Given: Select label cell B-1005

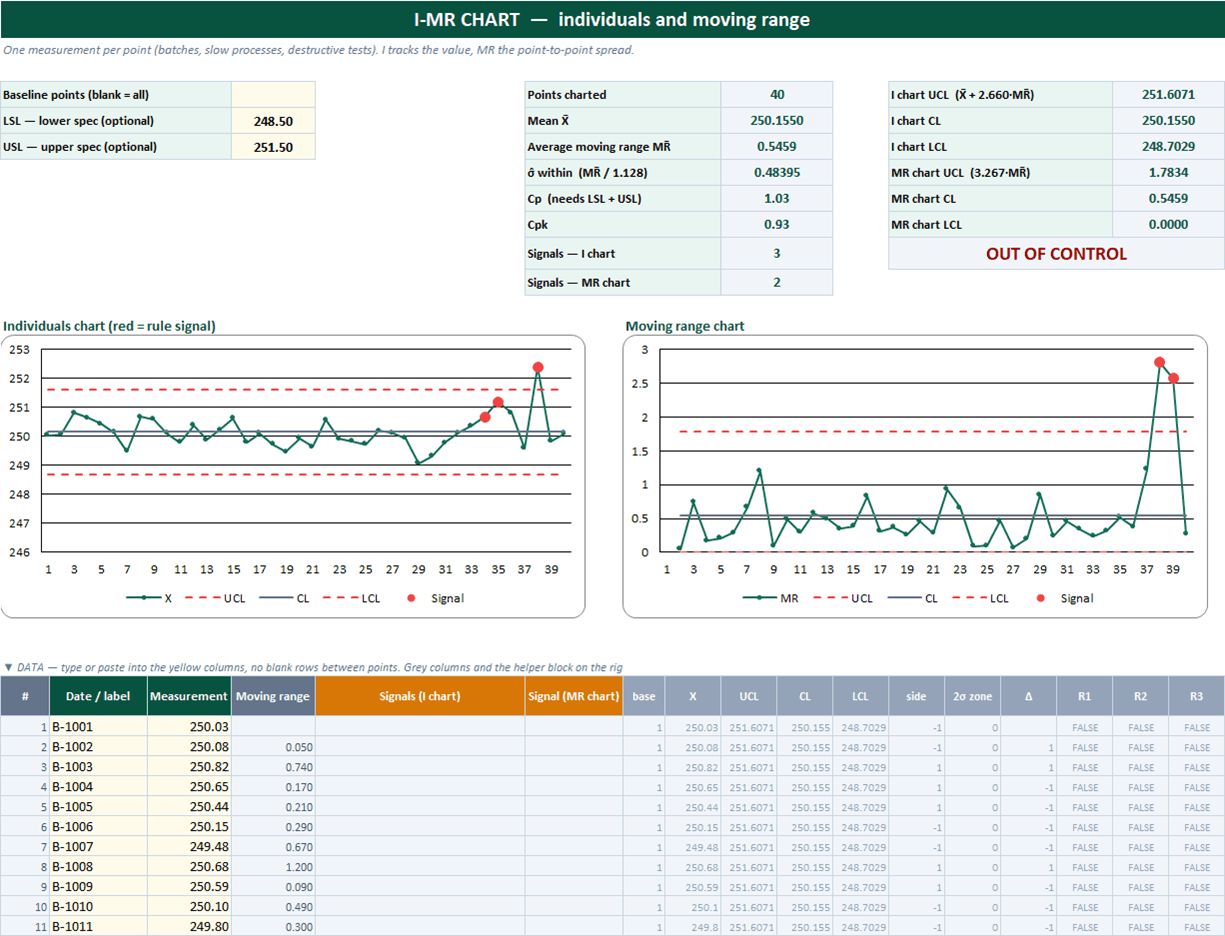Looking at the screenshot, I should [x=98, y=807].
